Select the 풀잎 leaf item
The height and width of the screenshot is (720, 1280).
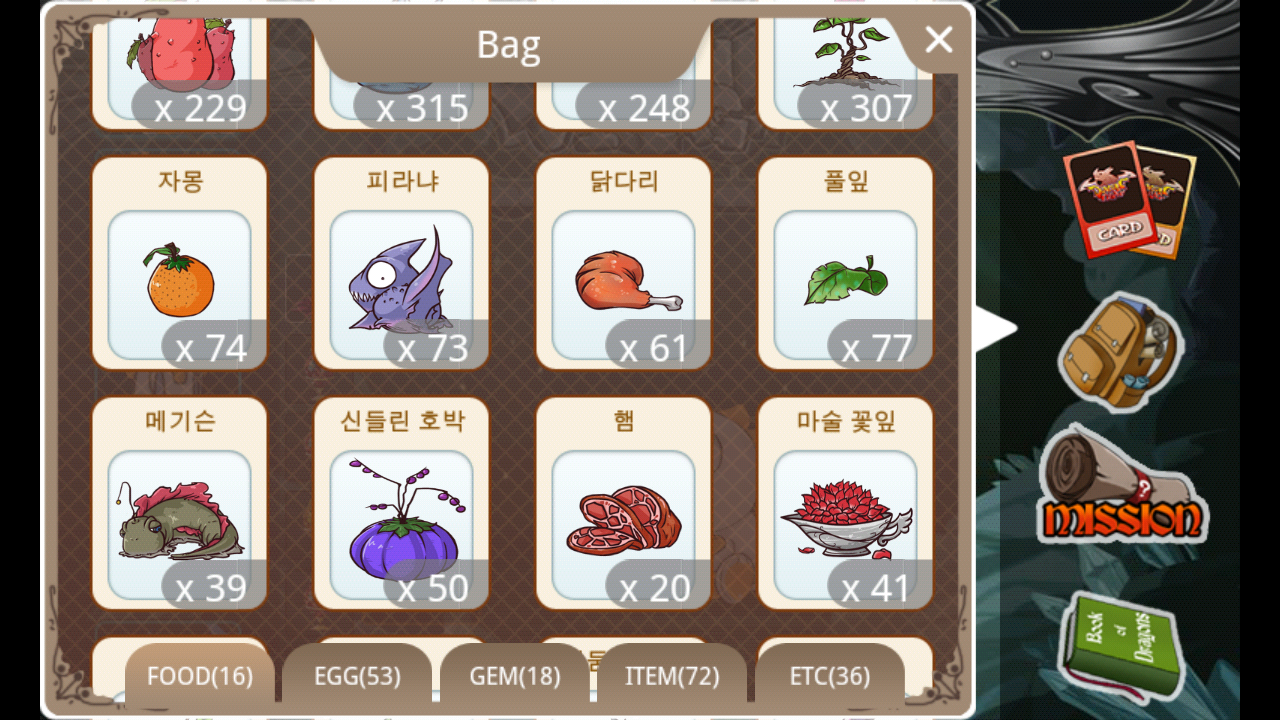point(846,264)
